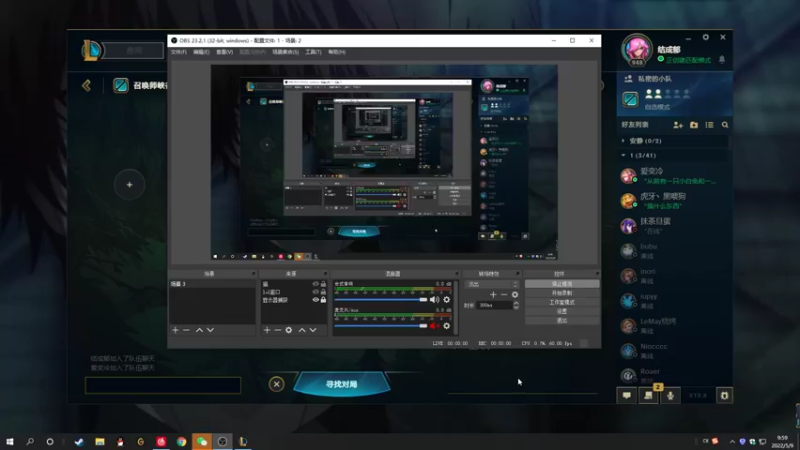Viewport: 800px width, 450px height.
Task: Go back with the League lobby arrow
Action: pyautogui.click(x=86, y=85)
